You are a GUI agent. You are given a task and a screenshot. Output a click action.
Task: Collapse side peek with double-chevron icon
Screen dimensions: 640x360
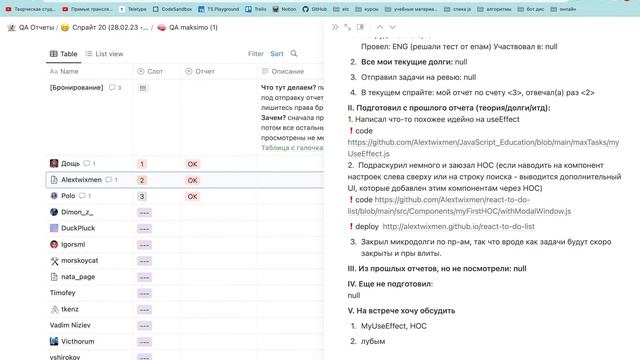(x=335, y=27)
